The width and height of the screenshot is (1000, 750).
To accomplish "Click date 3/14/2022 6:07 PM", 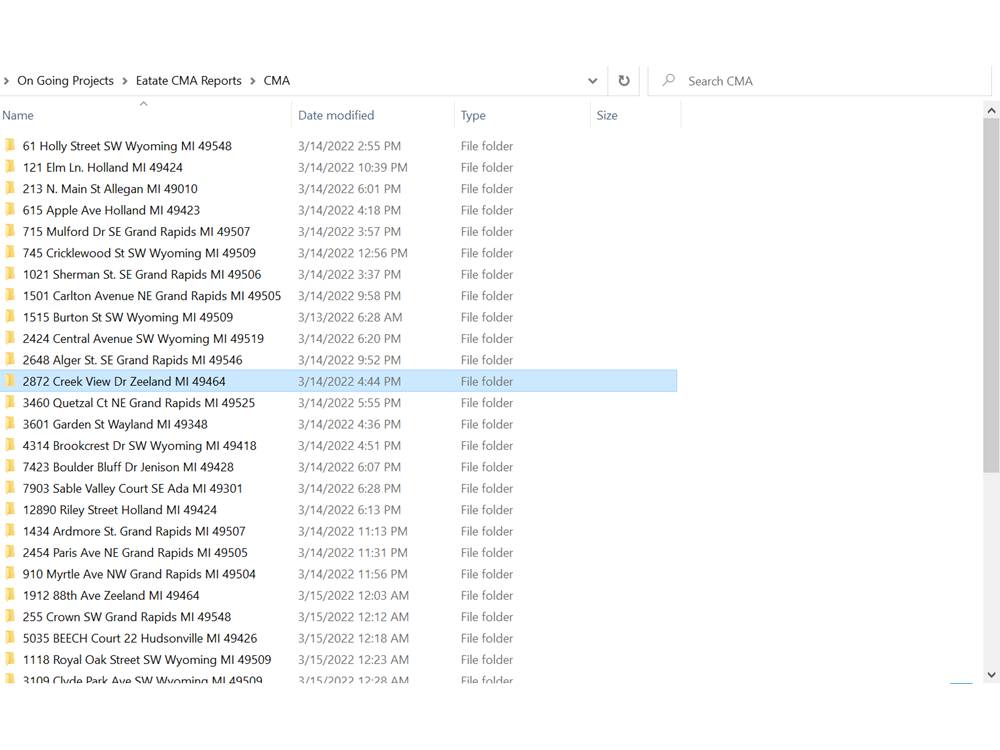I will click(349, 467).
